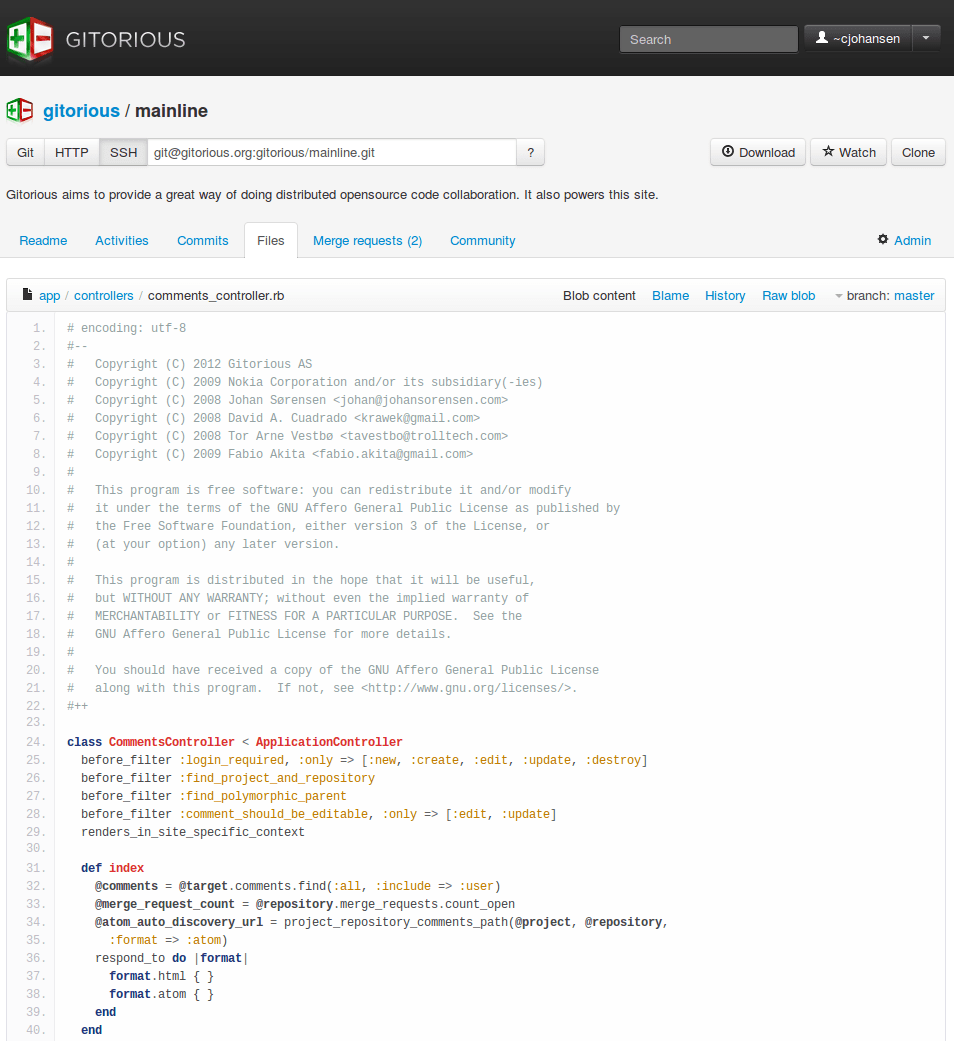This screenshot has height=1041, width=954.
Task: Click the @merge_request_count variable
Action: pos(165,904)
